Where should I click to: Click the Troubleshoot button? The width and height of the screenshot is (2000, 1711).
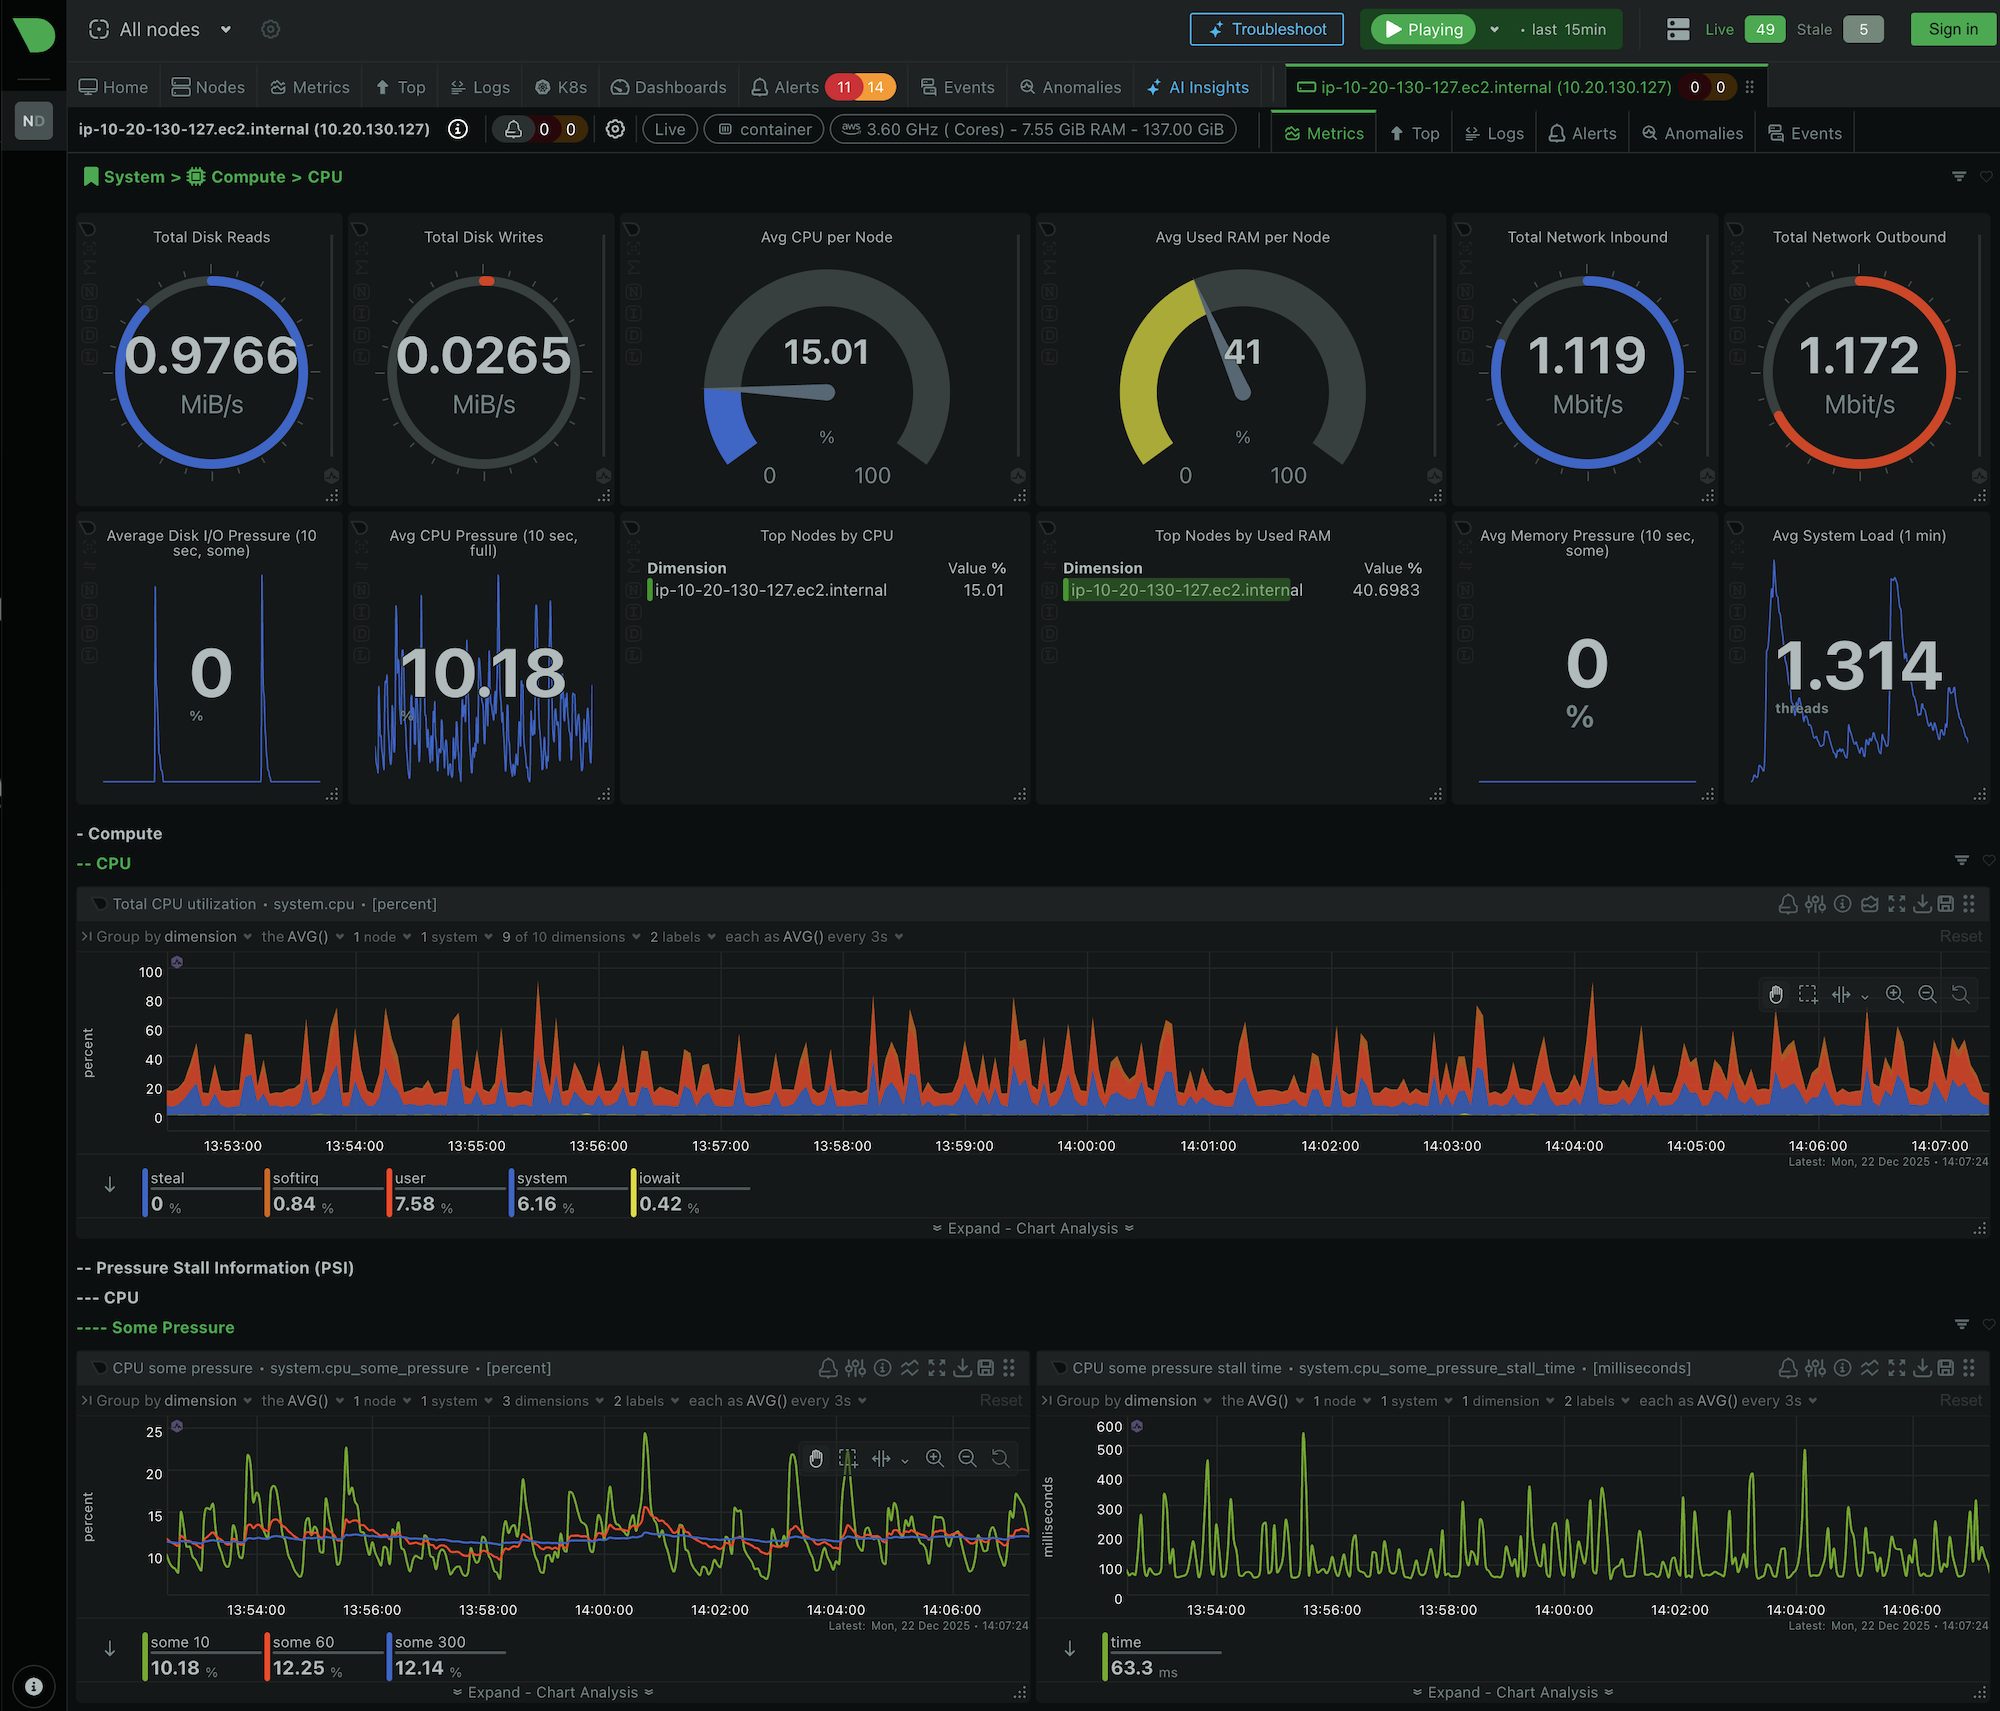pyautogui.click(x=1266, y=29)
